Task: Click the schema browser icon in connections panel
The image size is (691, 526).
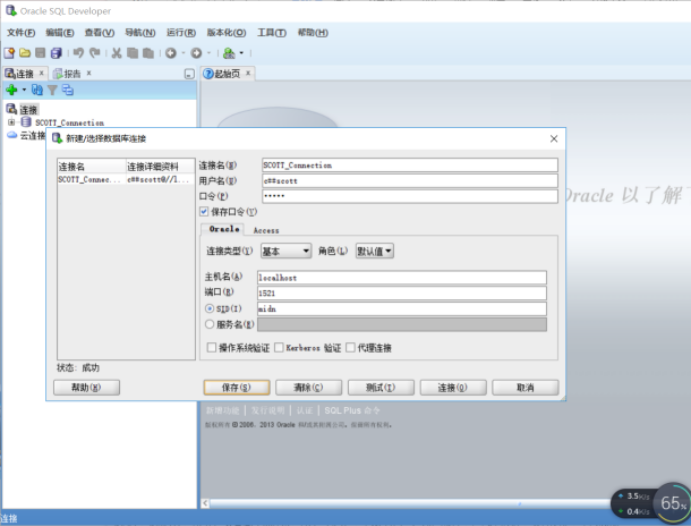Action: tap(67, 90)
